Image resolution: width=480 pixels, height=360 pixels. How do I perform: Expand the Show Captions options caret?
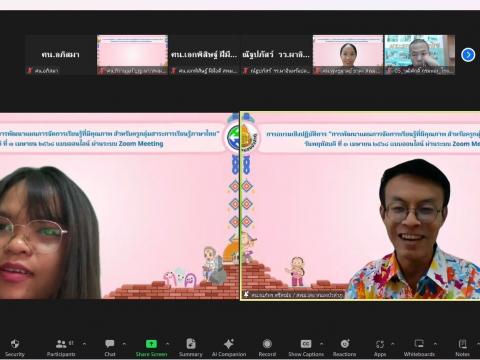tap(321, 344)
